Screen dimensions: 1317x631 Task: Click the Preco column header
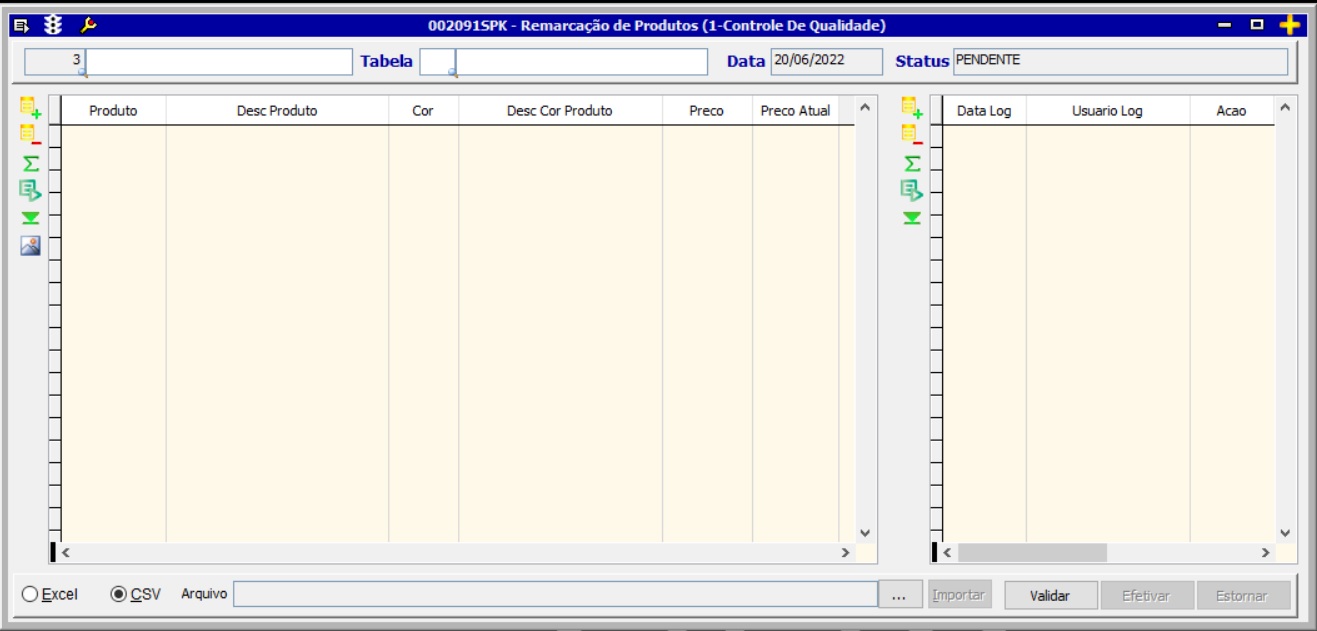pos(707,111)
